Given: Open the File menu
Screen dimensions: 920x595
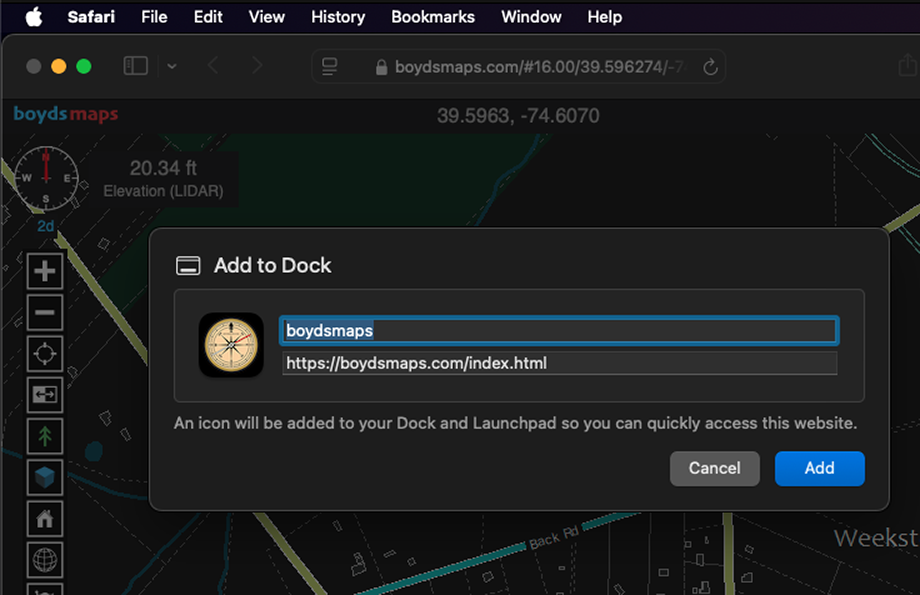Looking at the screenshot, I should pos(154,17).
